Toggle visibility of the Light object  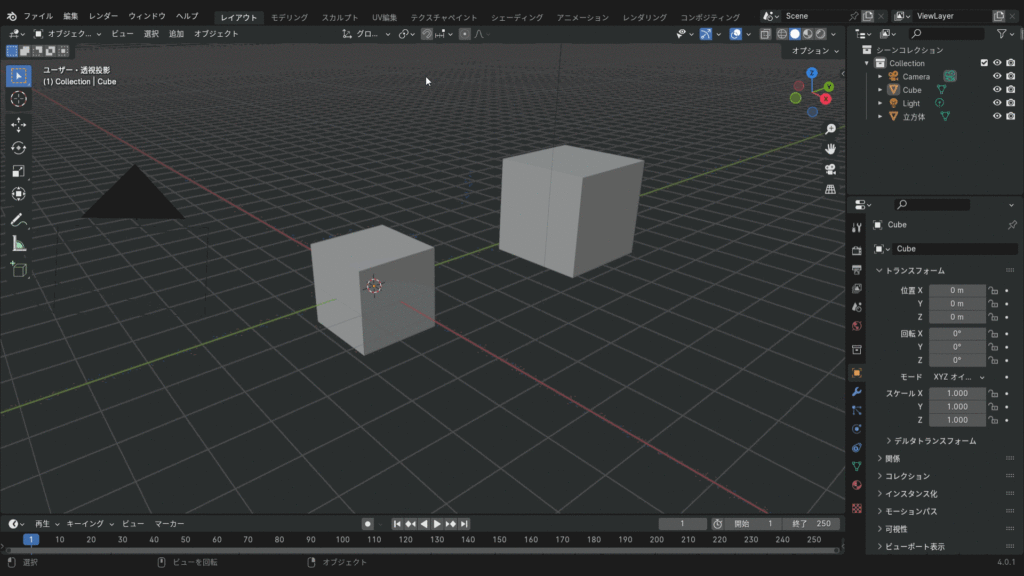click(997, 103)
